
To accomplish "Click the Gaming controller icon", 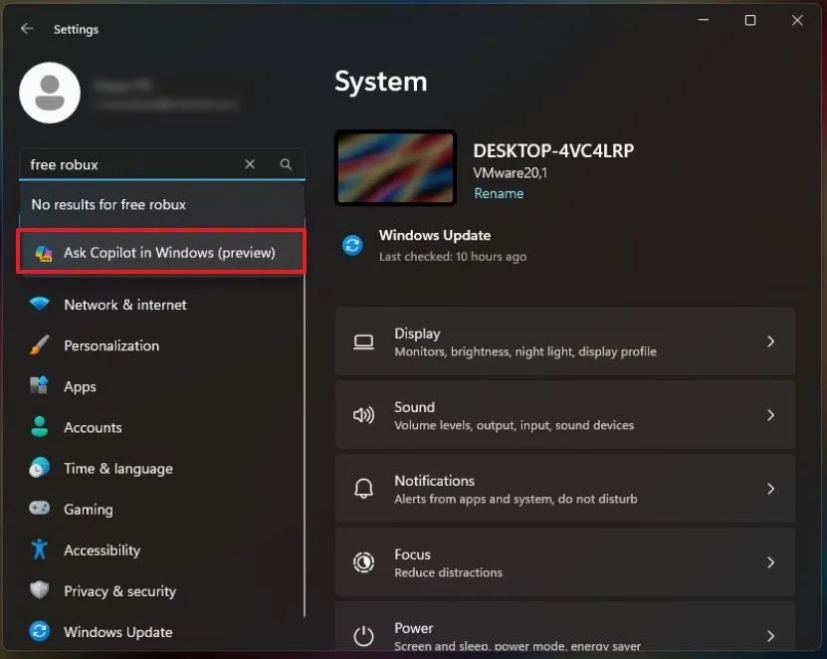I will tap(40, 509).
